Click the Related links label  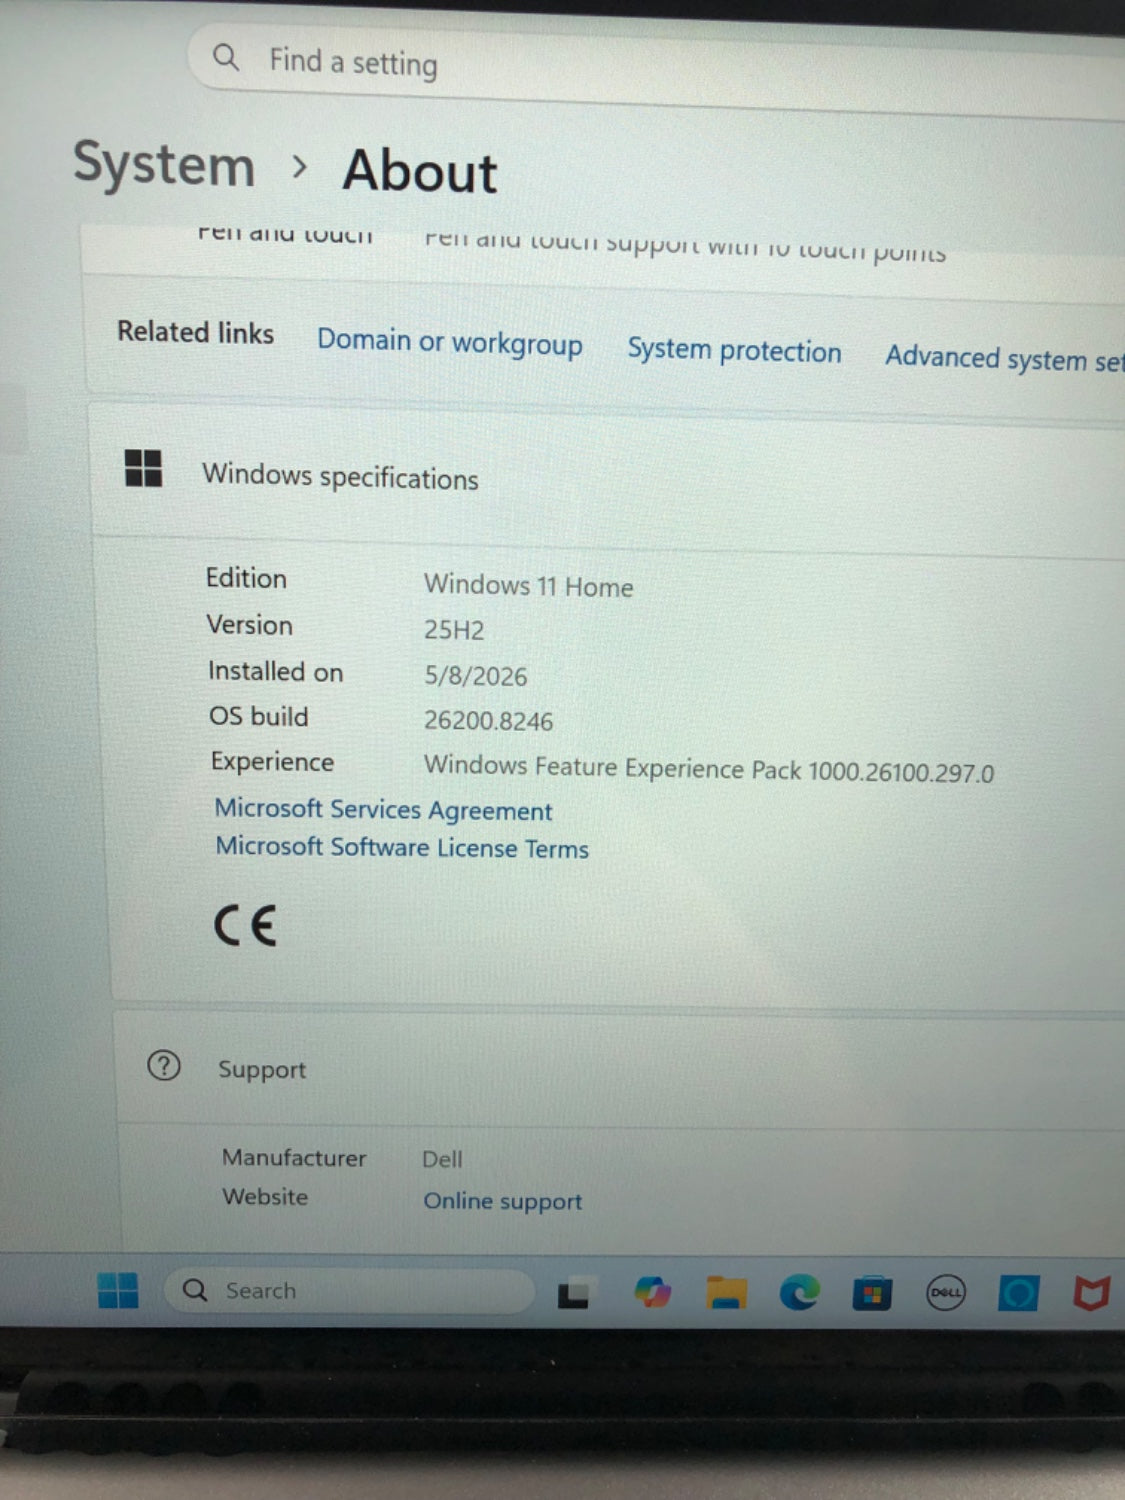click(195, 332)
